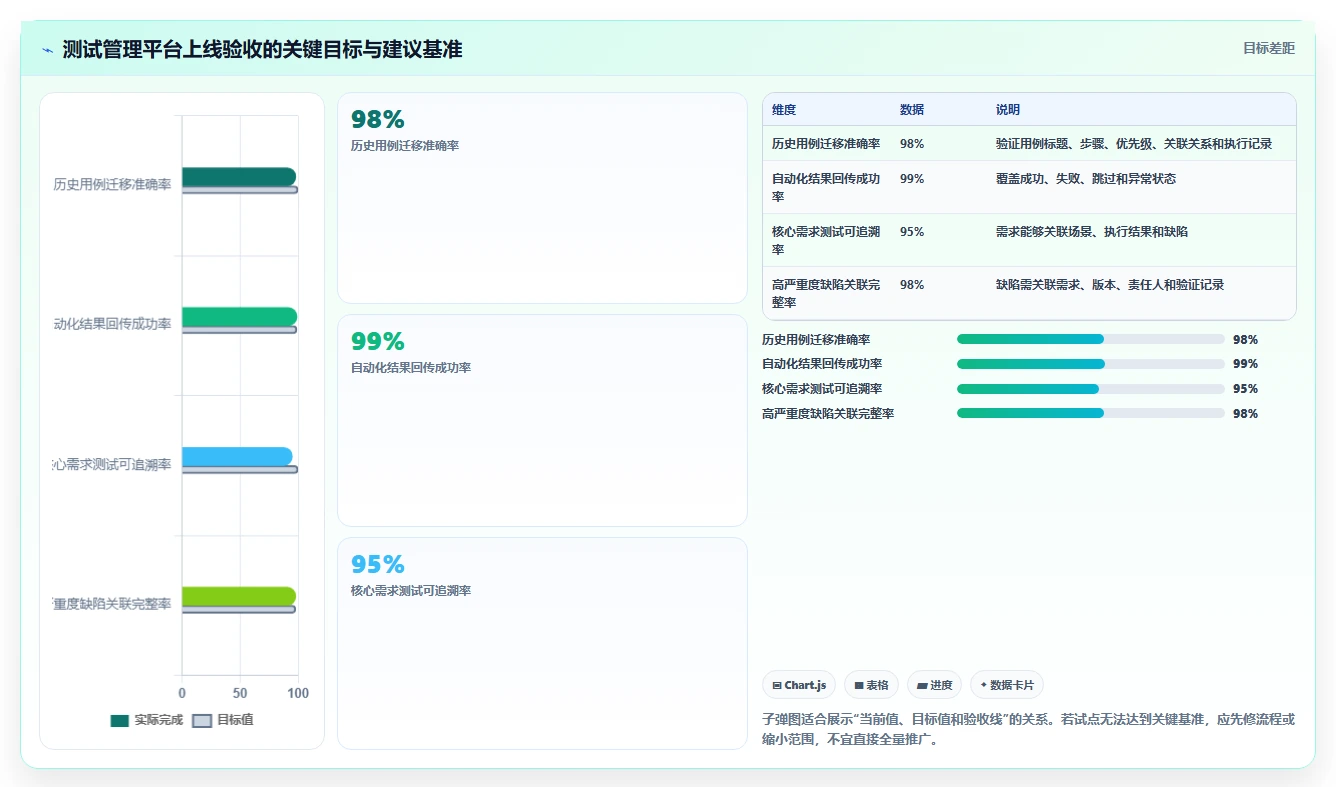Click the lime green 缺陷关联完整率 chart bar
The width and height of the screenshot is (1336, 787).
click(239, 597)
